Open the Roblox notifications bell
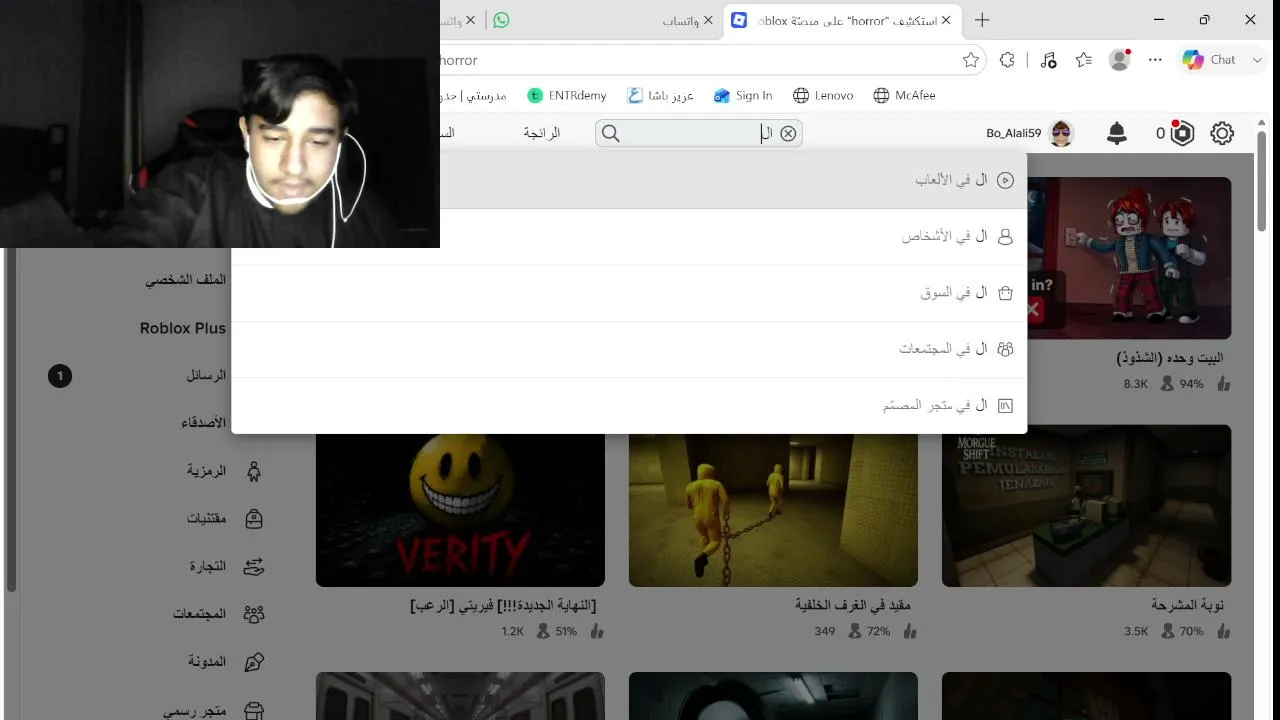The image size is (1280, 720). point(1117,133)
